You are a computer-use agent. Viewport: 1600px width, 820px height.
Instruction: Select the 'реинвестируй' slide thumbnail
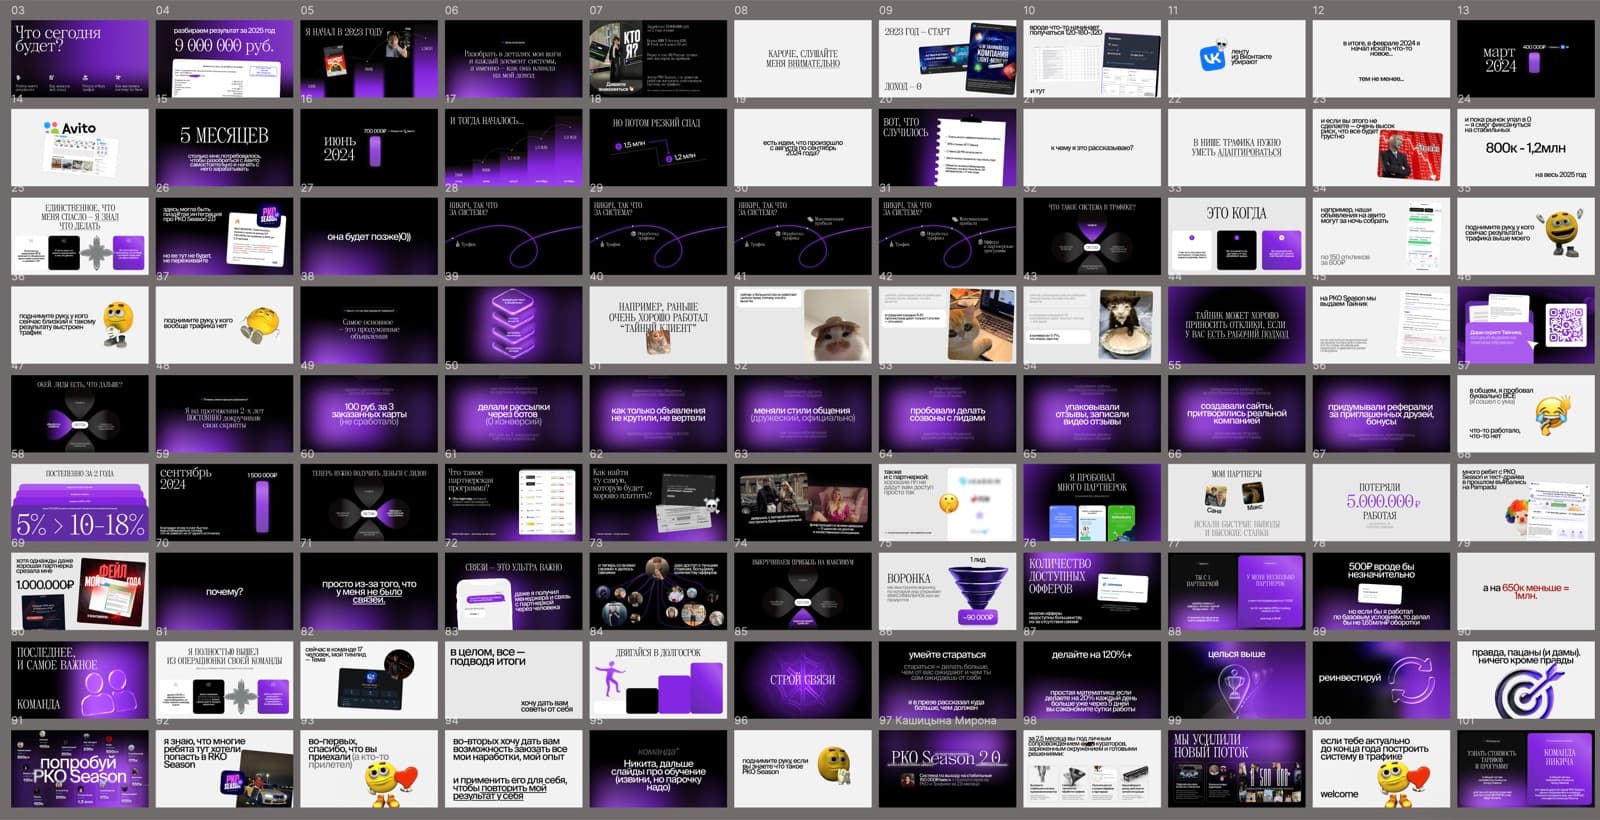[x=1381, y=680]
